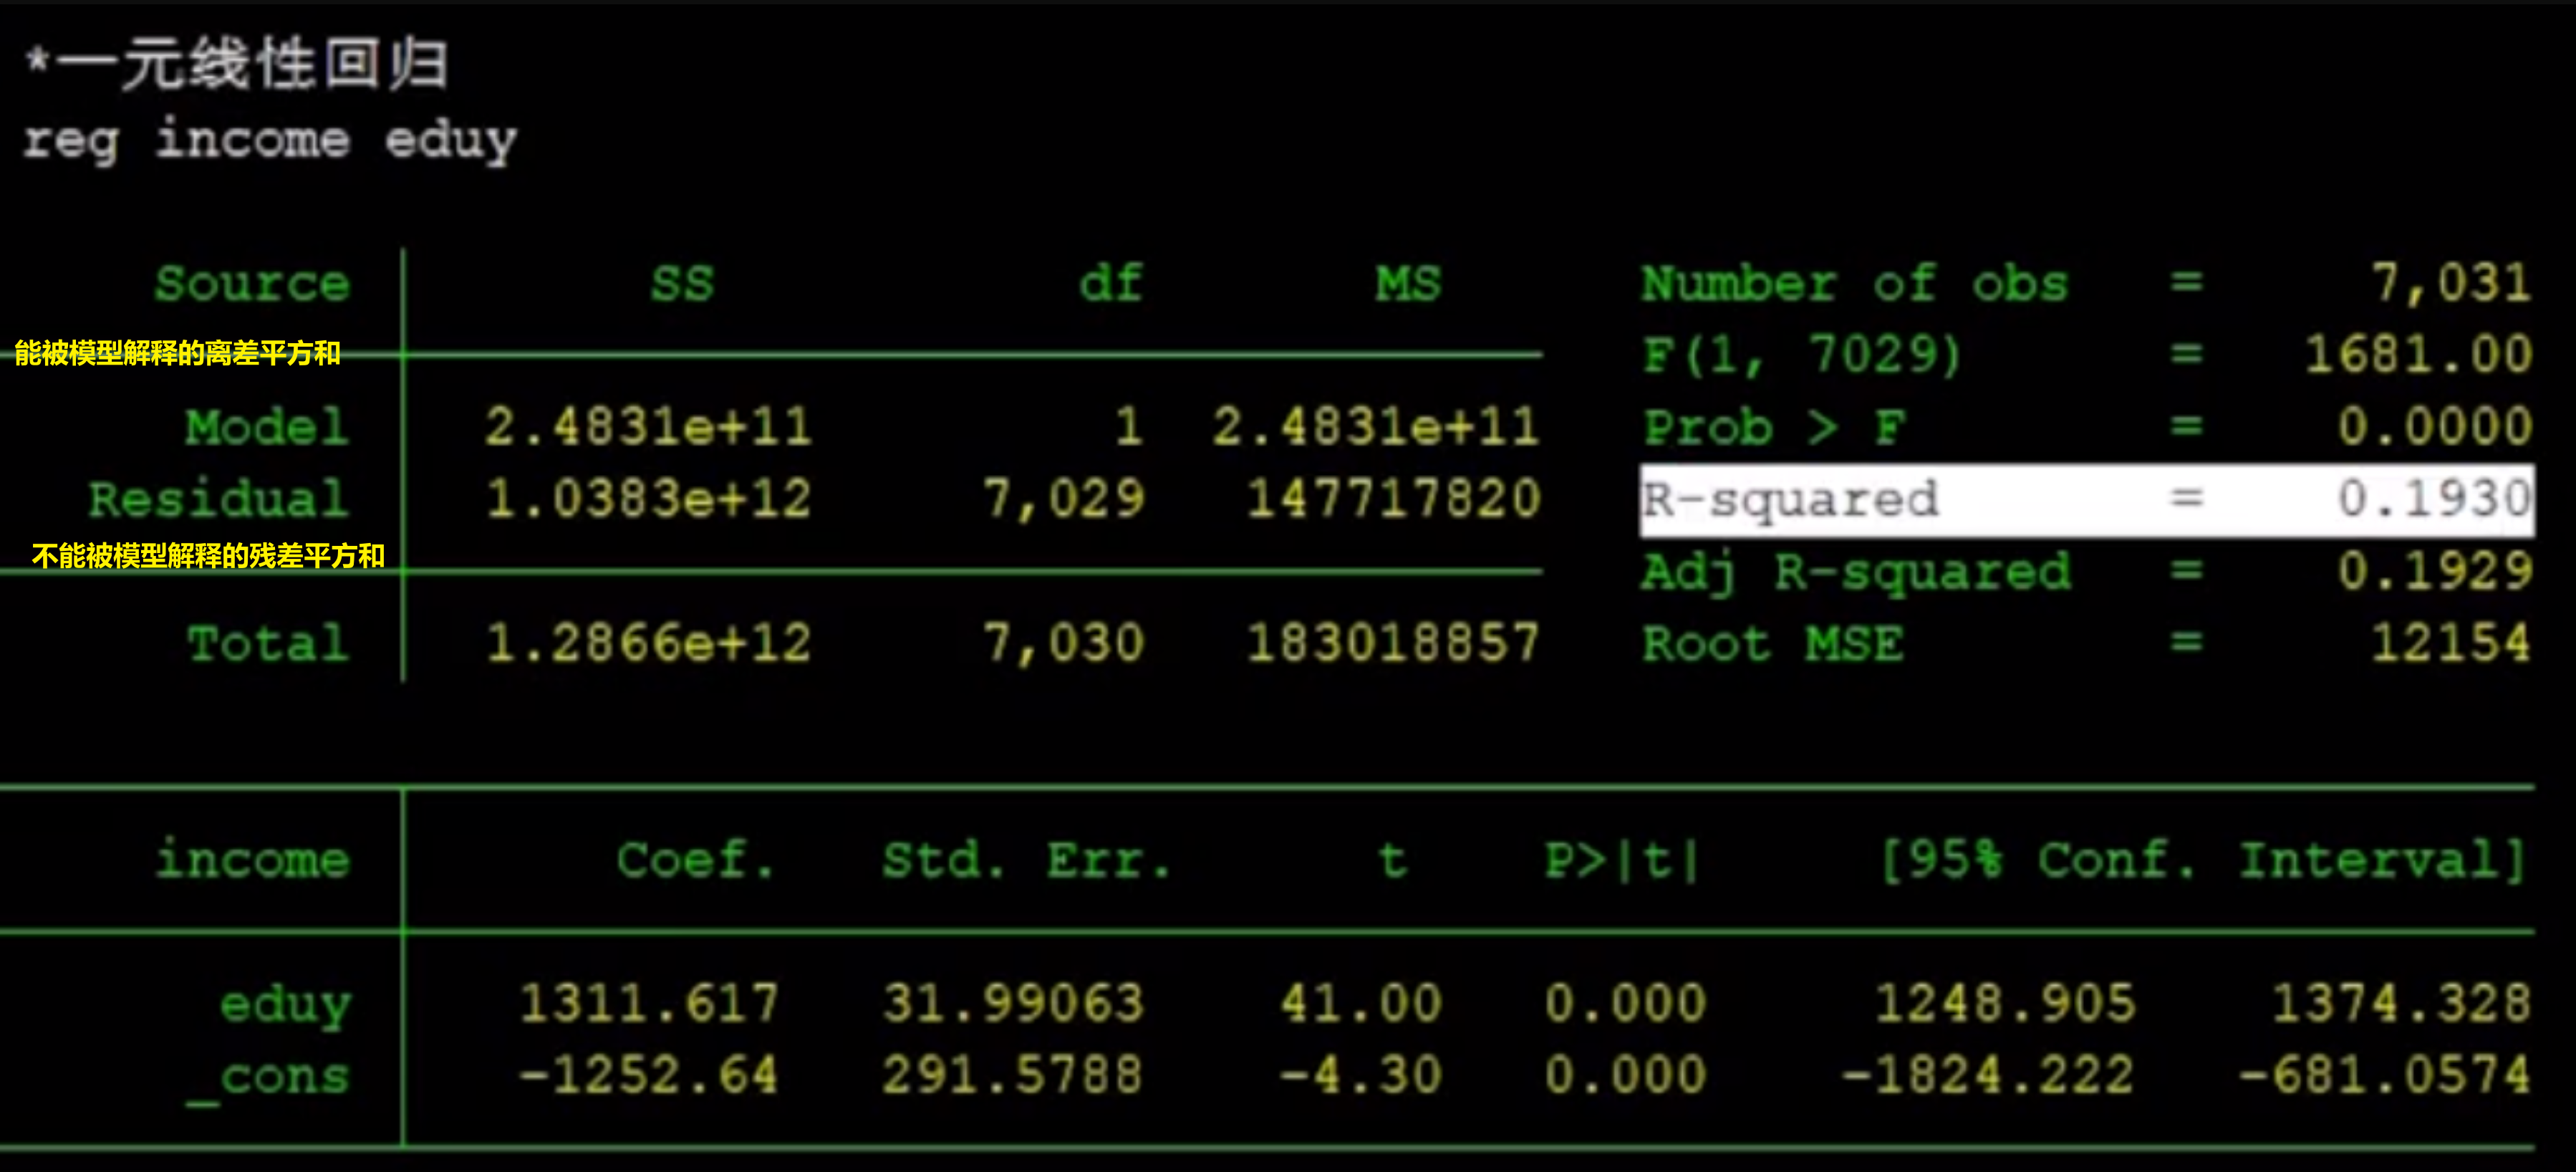
Task: Click the Residual row label
Action: 219,499
